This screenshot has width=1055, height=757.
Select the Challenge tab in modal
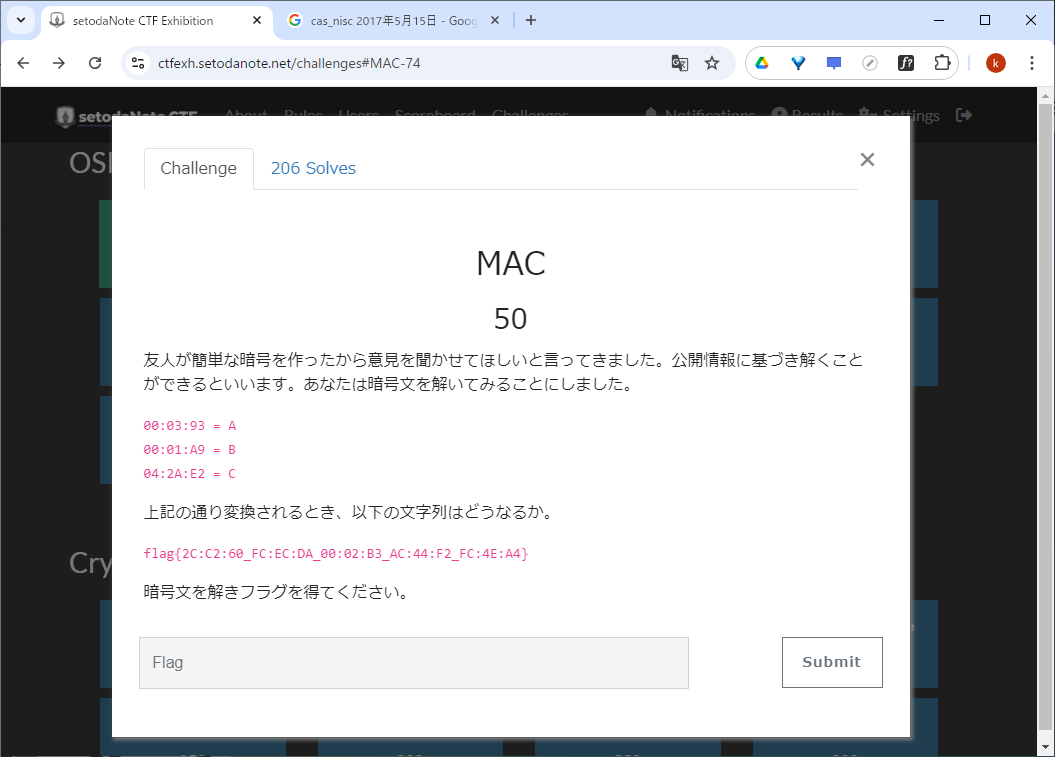tap(198, 168)
